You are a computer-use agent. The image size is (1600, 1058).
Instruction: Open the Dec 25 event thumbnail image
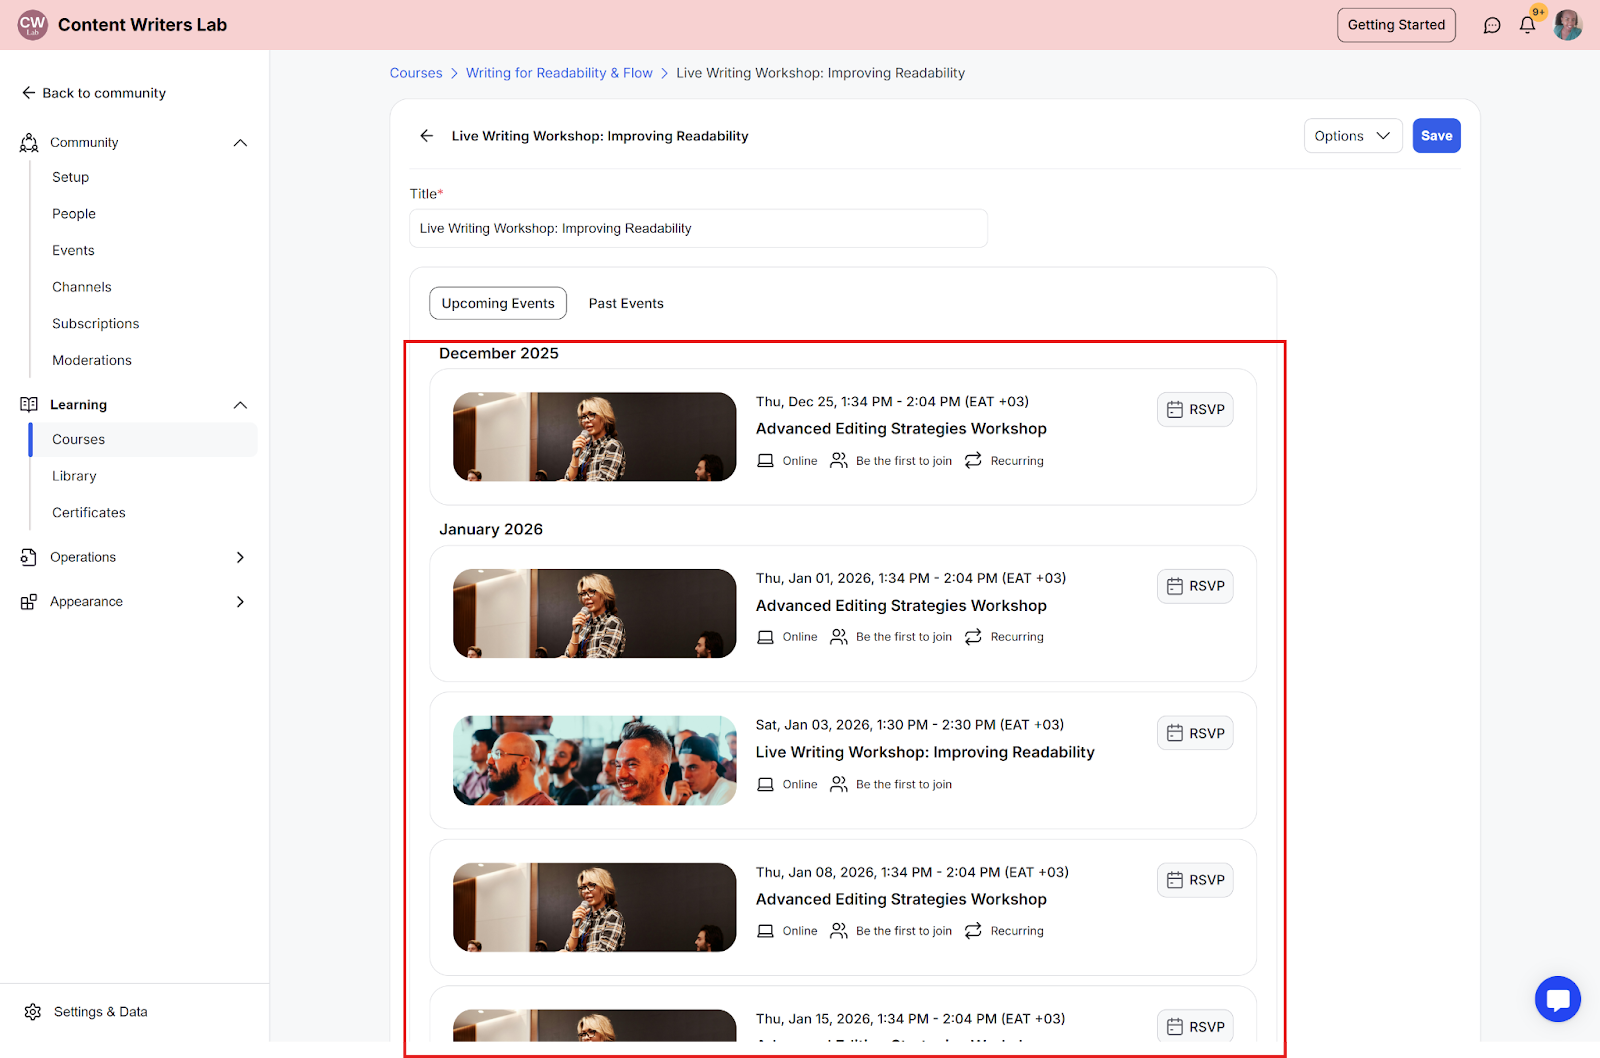[595, 437]
